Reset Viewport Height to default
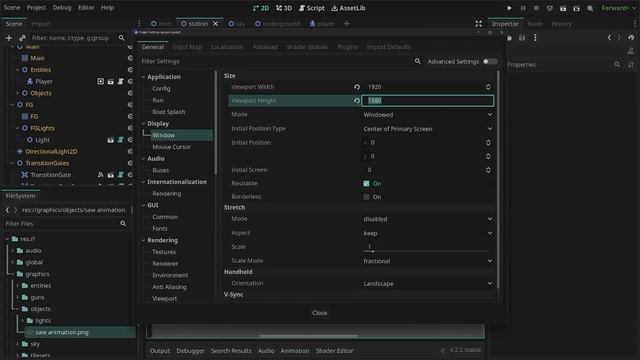The width and height of the screenshot is (640, 360). [357, 100]
